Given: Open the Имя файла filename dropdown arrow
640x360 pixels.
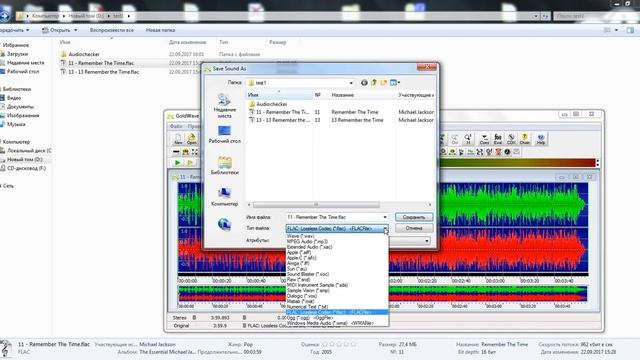Looking at the screenshot, I should (384, 217).
